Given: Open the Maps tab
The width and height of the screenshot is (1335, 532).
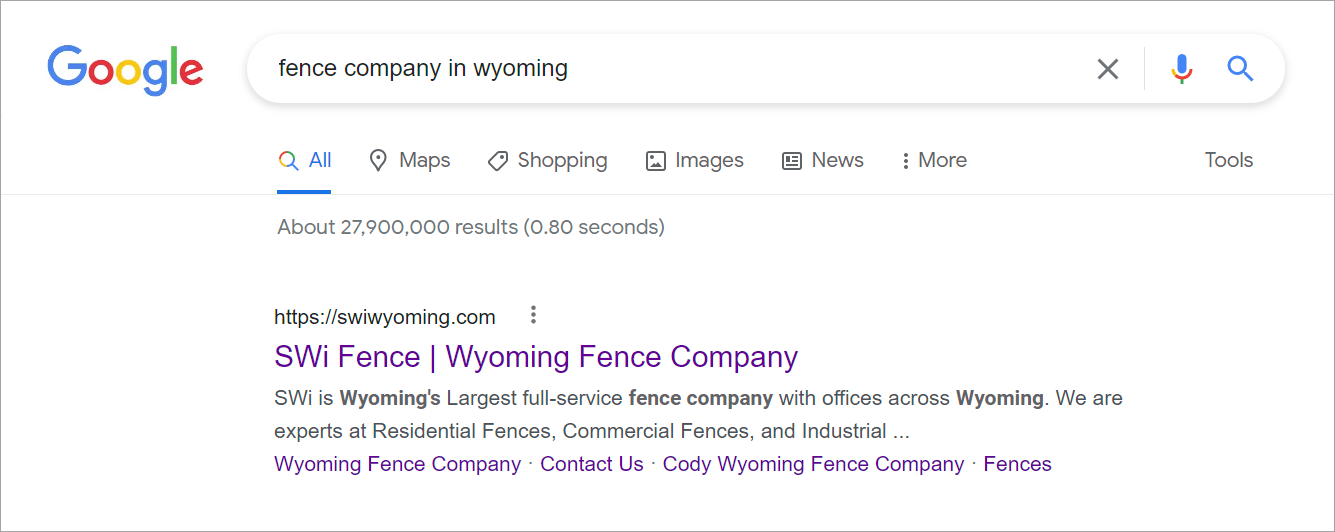Looking at the screenshot, I should pos(410,160).
